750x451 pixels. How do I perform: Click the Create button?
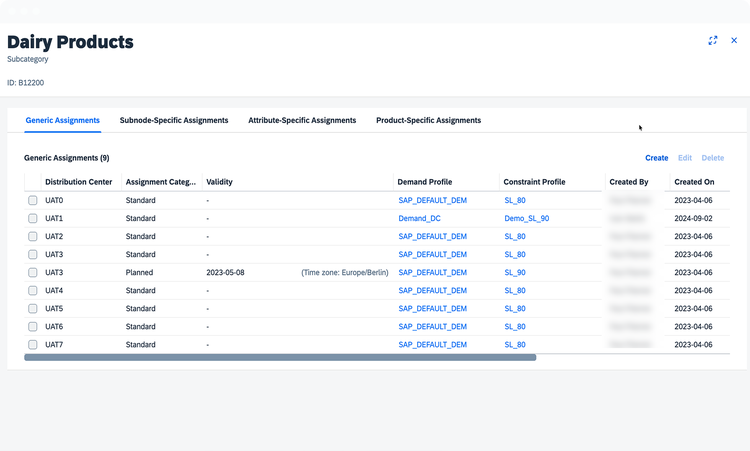tap(656, 158)
